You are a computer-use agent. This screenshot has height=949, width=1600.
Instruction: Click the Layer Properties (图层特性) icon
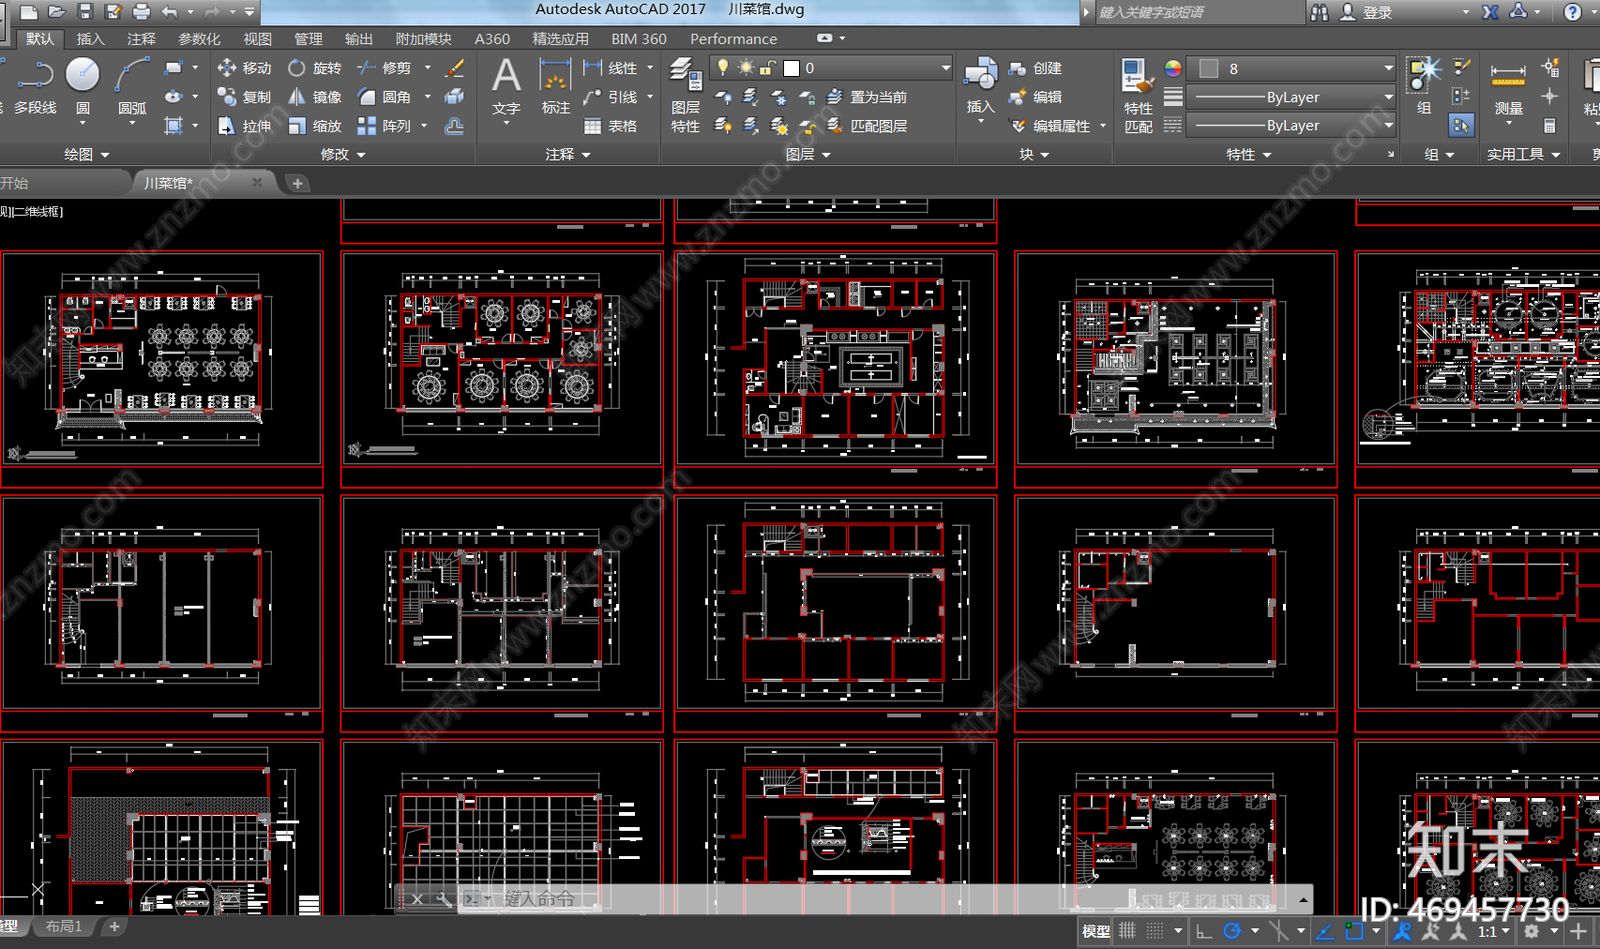click(x=685, y=95)
